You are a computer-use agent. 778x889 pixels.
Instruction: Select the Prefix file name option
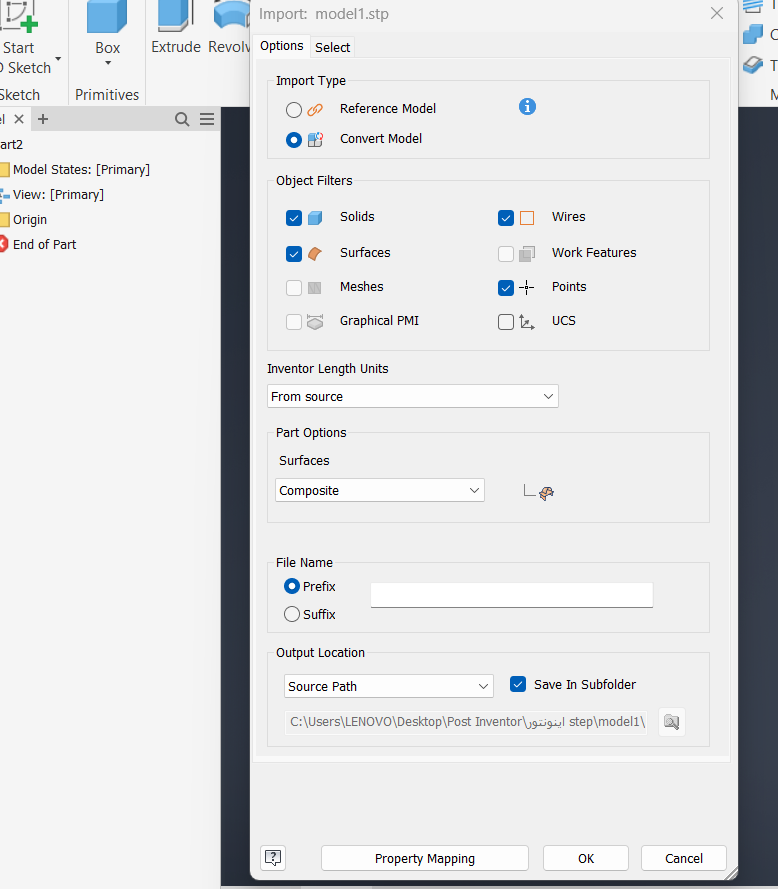[x=291, y=586]
